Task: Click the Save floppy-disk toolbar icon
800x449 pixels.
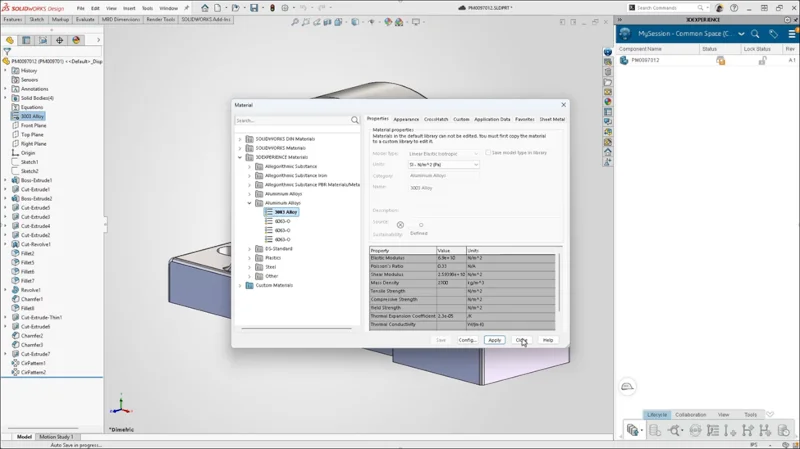Action: pyautogui.click(x=254, y=8)
